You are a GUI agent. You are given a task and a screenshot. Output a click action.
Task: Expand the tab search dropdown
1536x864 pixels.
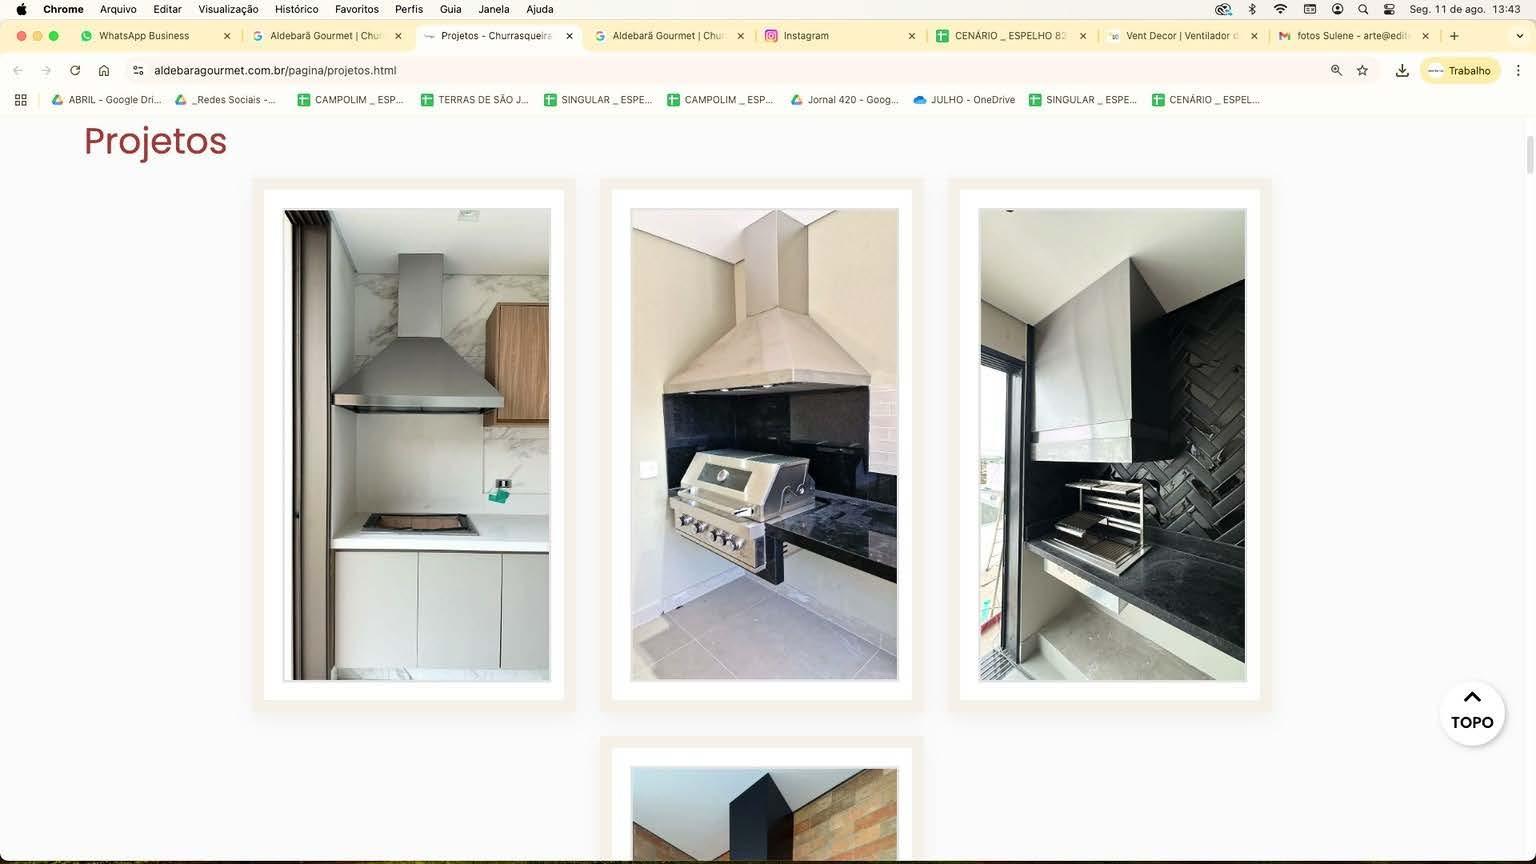point(1520,36)
